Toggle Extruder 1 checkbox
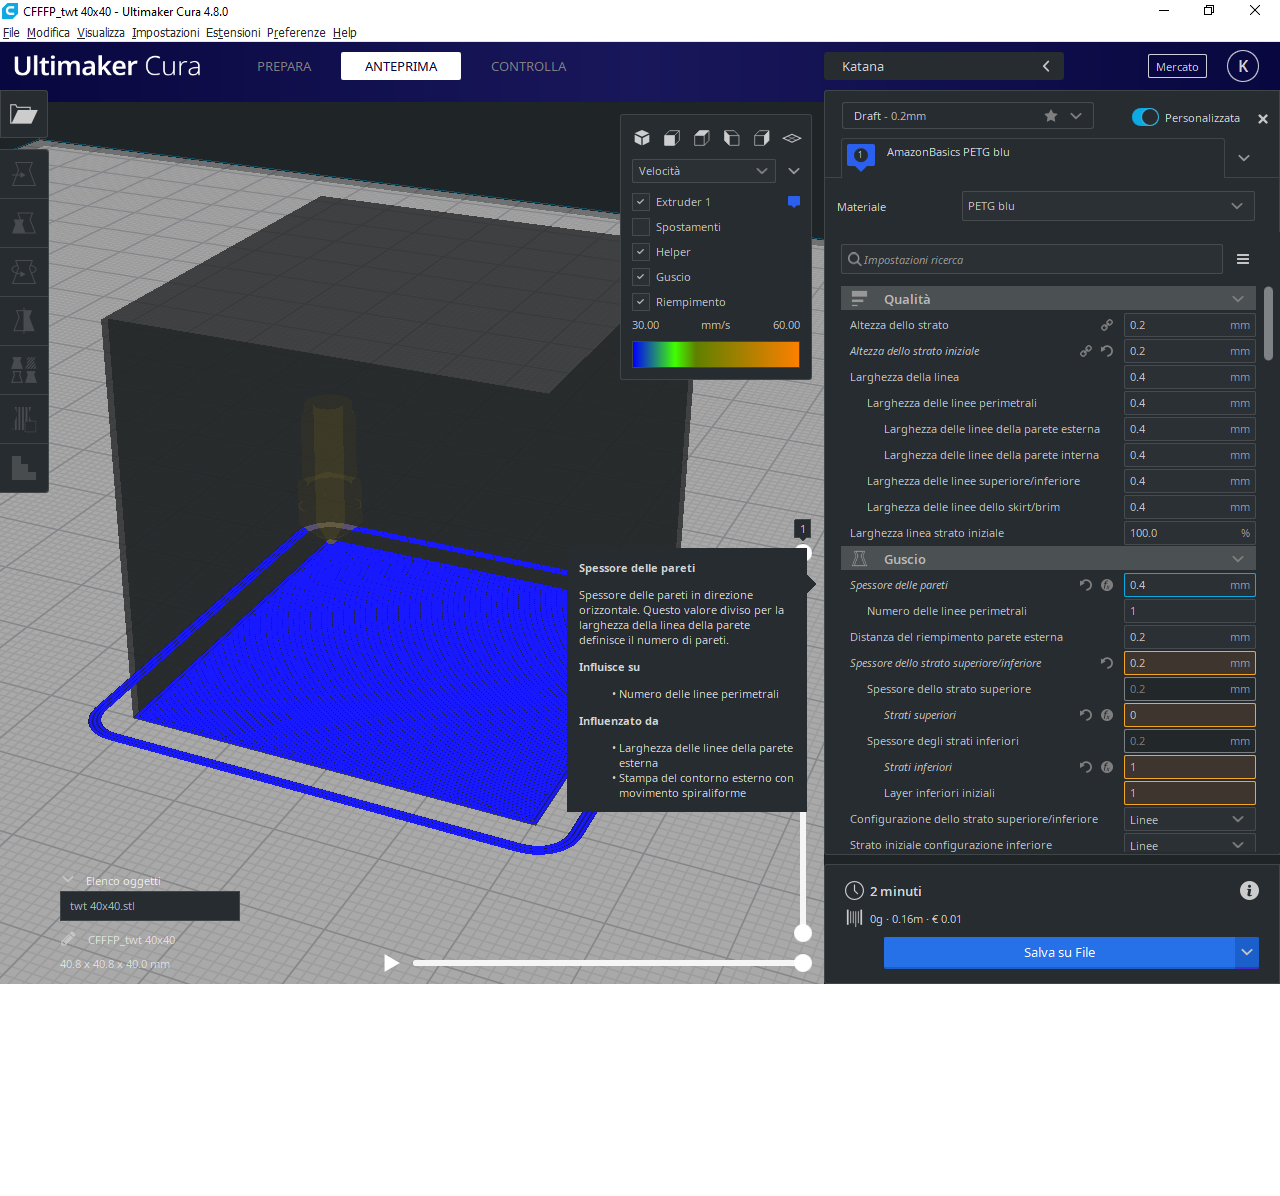The height and width of the screenshot is (1196, 1280). click(x=641, y=202)
